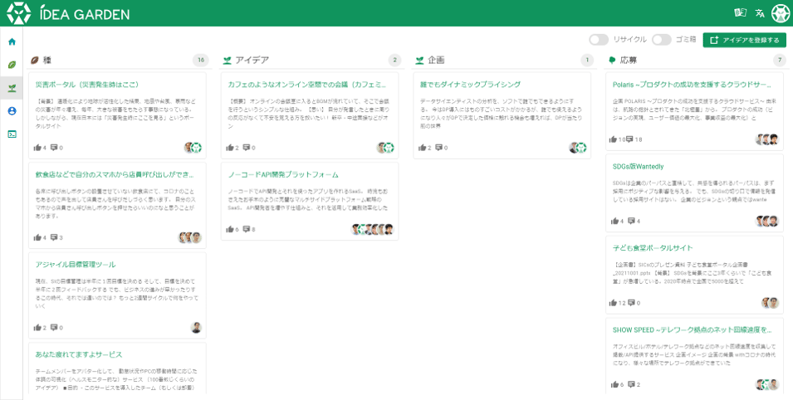The height and width of the screenshot is (400, 793).
Task: Click thumbs-up on 災害ポータル card
Action: pyautogui.click(x=38, y=147)
